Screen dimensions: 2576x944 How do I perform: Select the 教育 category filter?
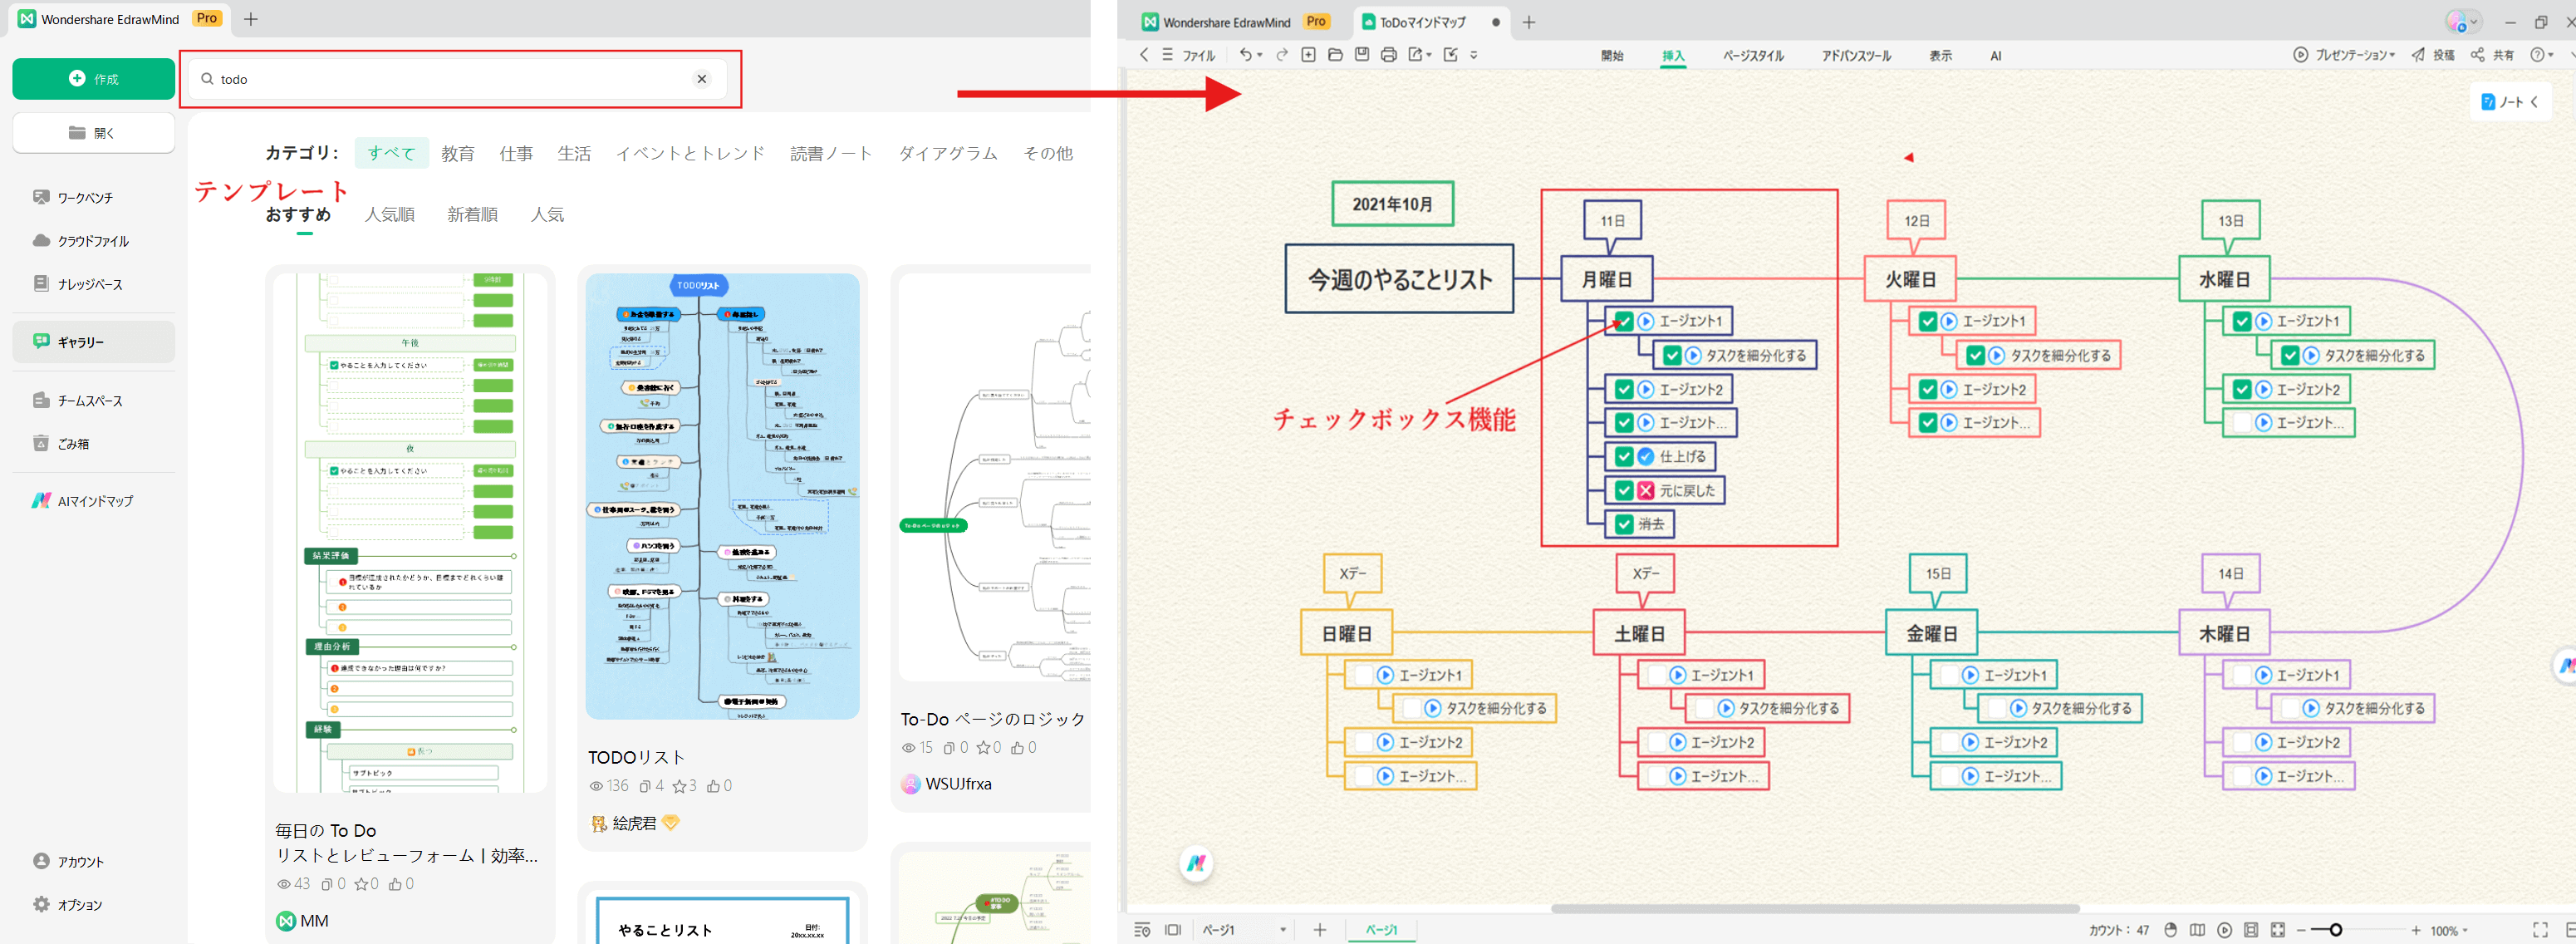pyautogui.click(x=458, y=153)
